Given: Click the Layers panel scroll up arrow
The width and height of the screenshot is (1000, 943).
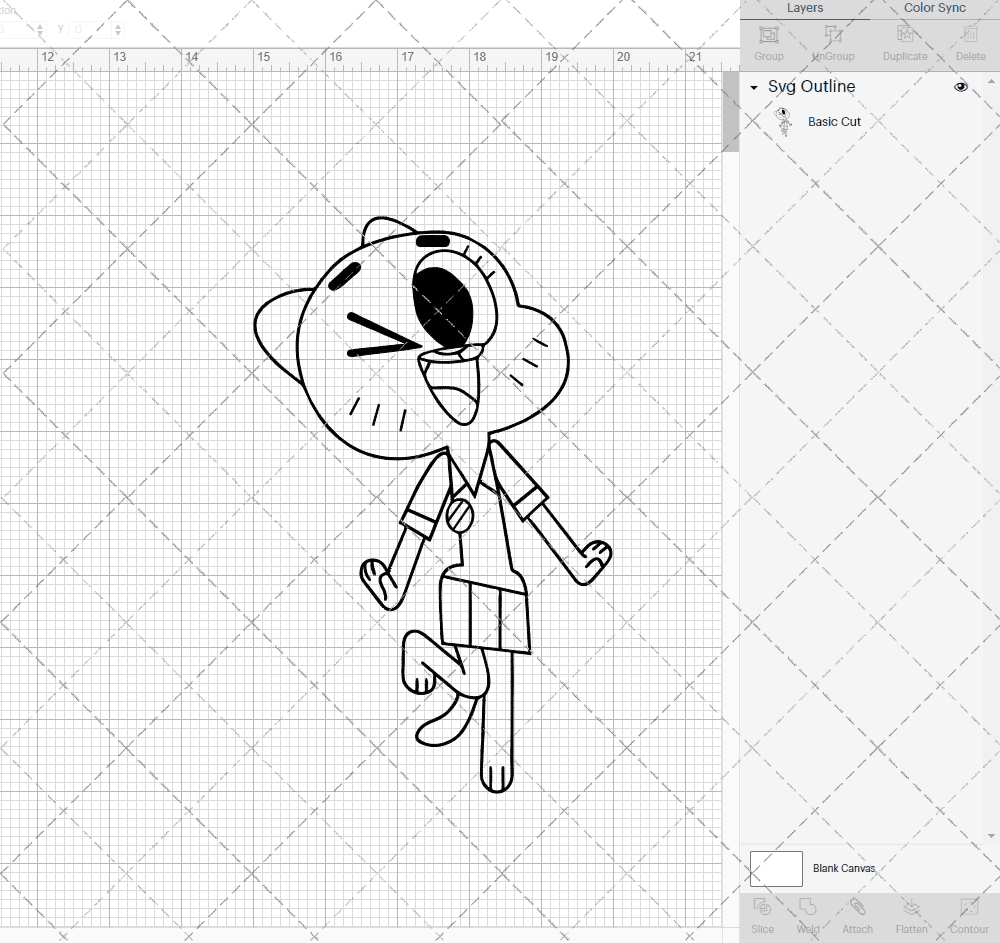Looking at the screenshot, I should 990,82.
